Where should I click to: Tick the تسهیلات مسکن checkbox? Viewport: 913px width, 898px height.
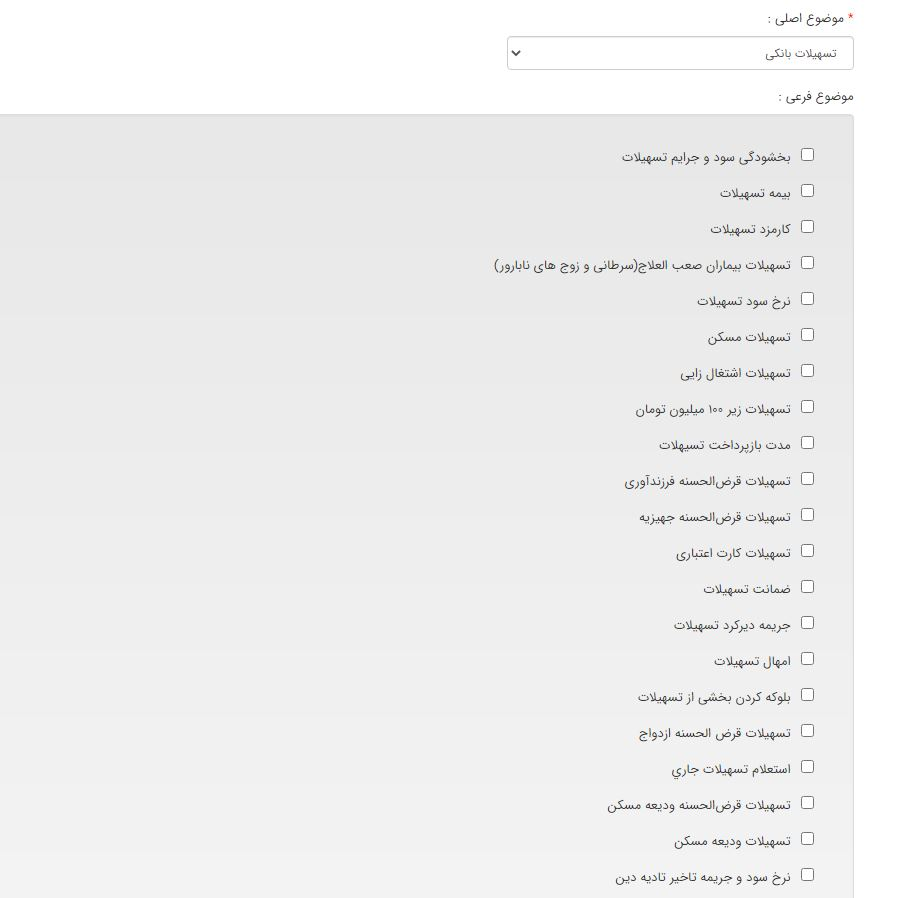click(808, 335)
